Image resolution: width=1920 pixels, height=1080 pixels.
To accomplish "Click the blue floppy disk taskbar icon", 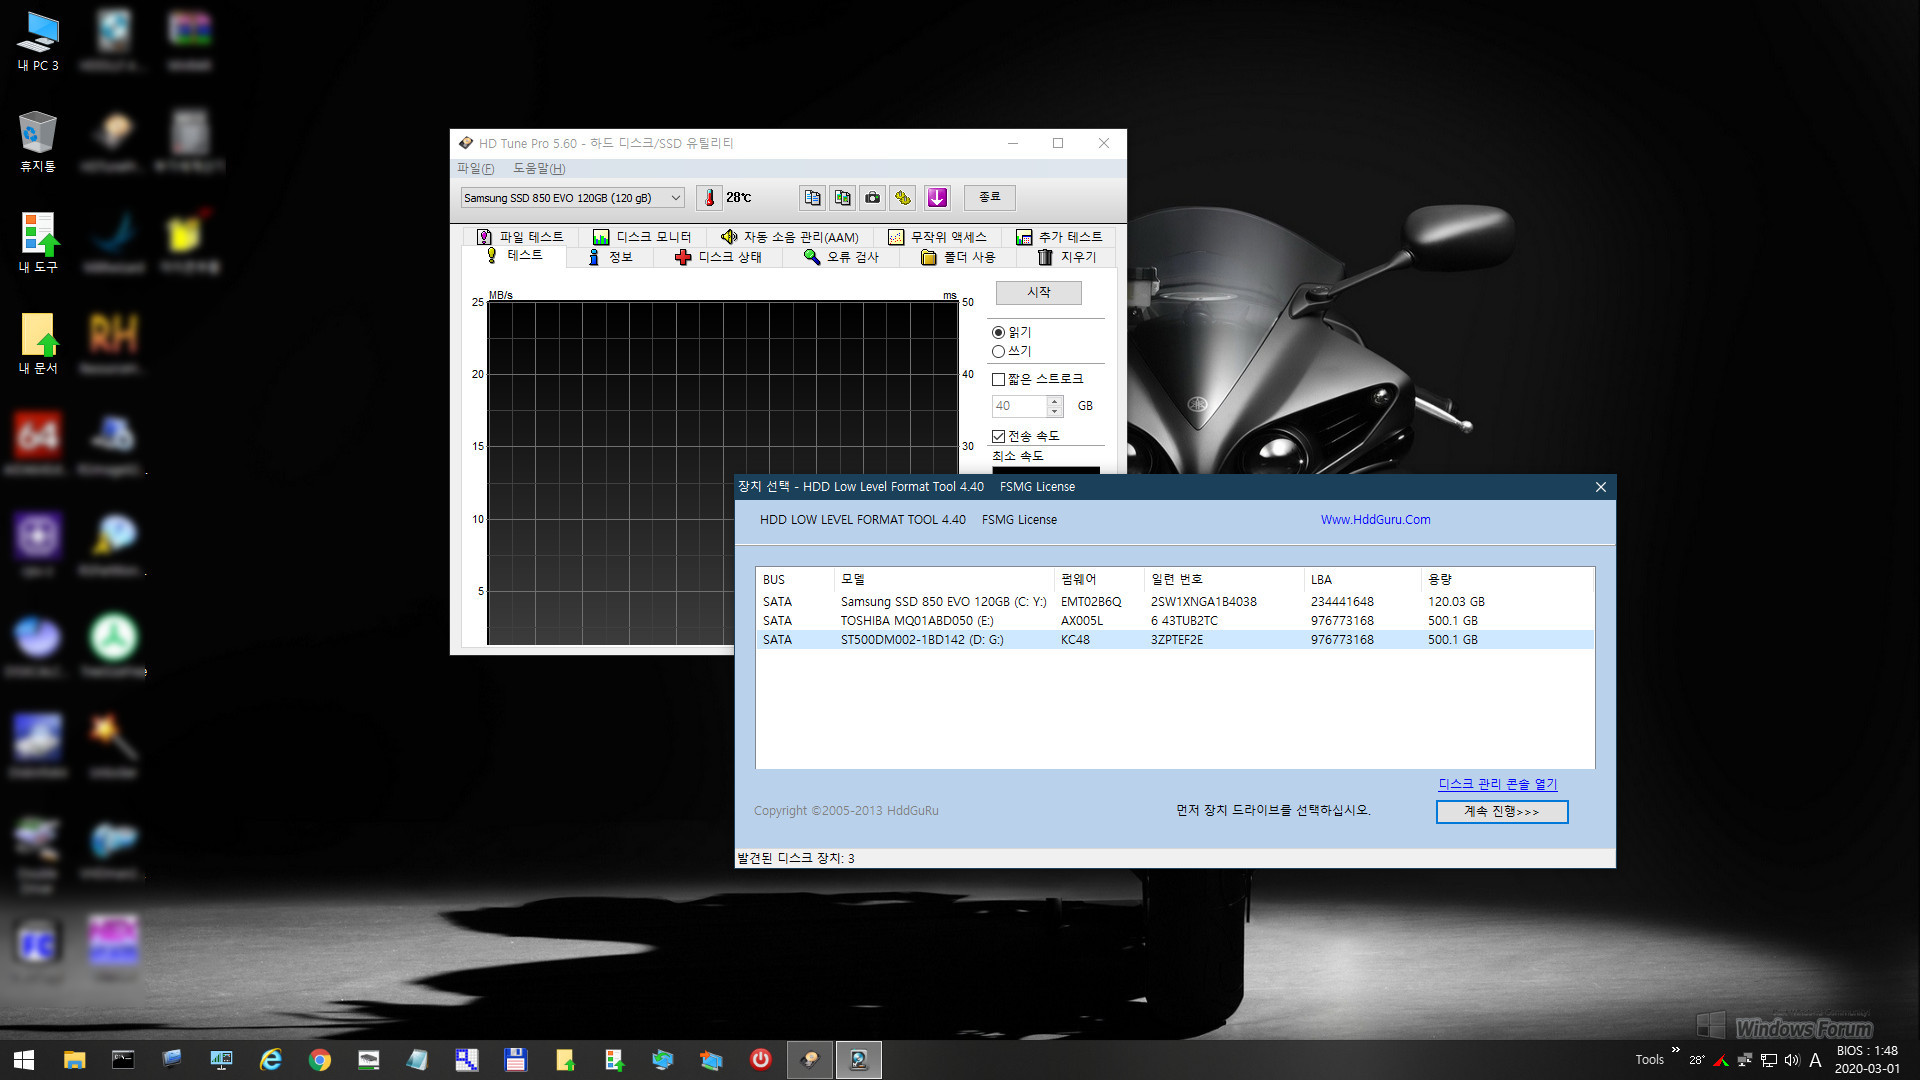I will tap(515, 1060).
